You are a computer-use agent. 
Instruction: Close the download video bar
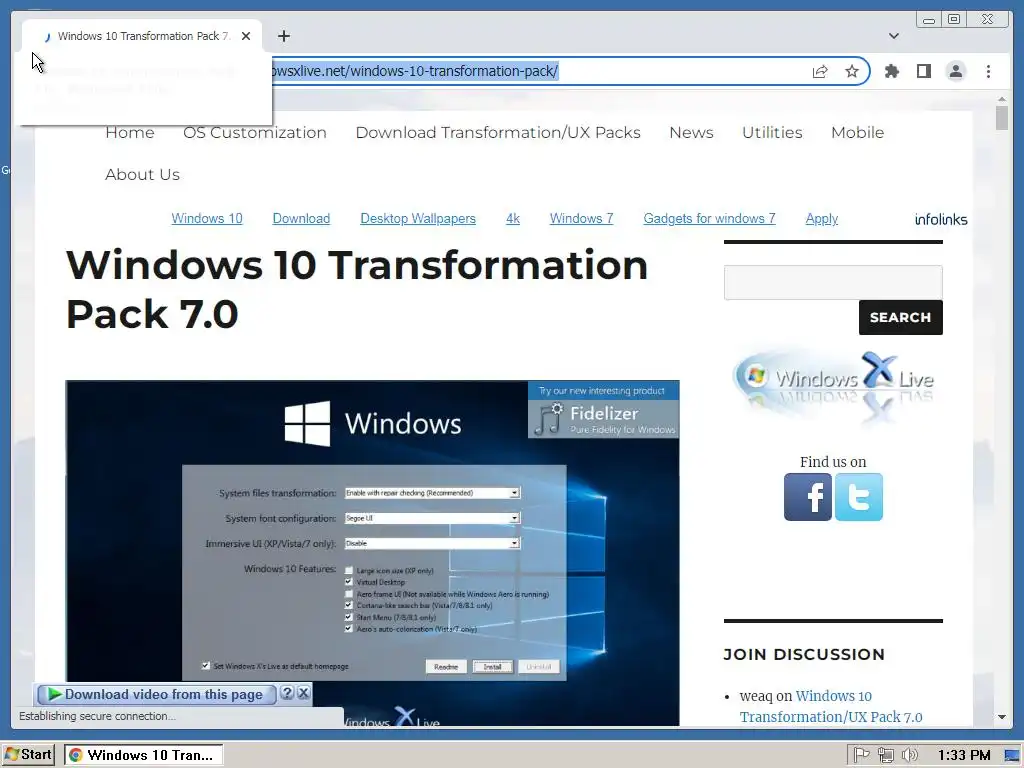pyautogui.click(x=304, y=694)
